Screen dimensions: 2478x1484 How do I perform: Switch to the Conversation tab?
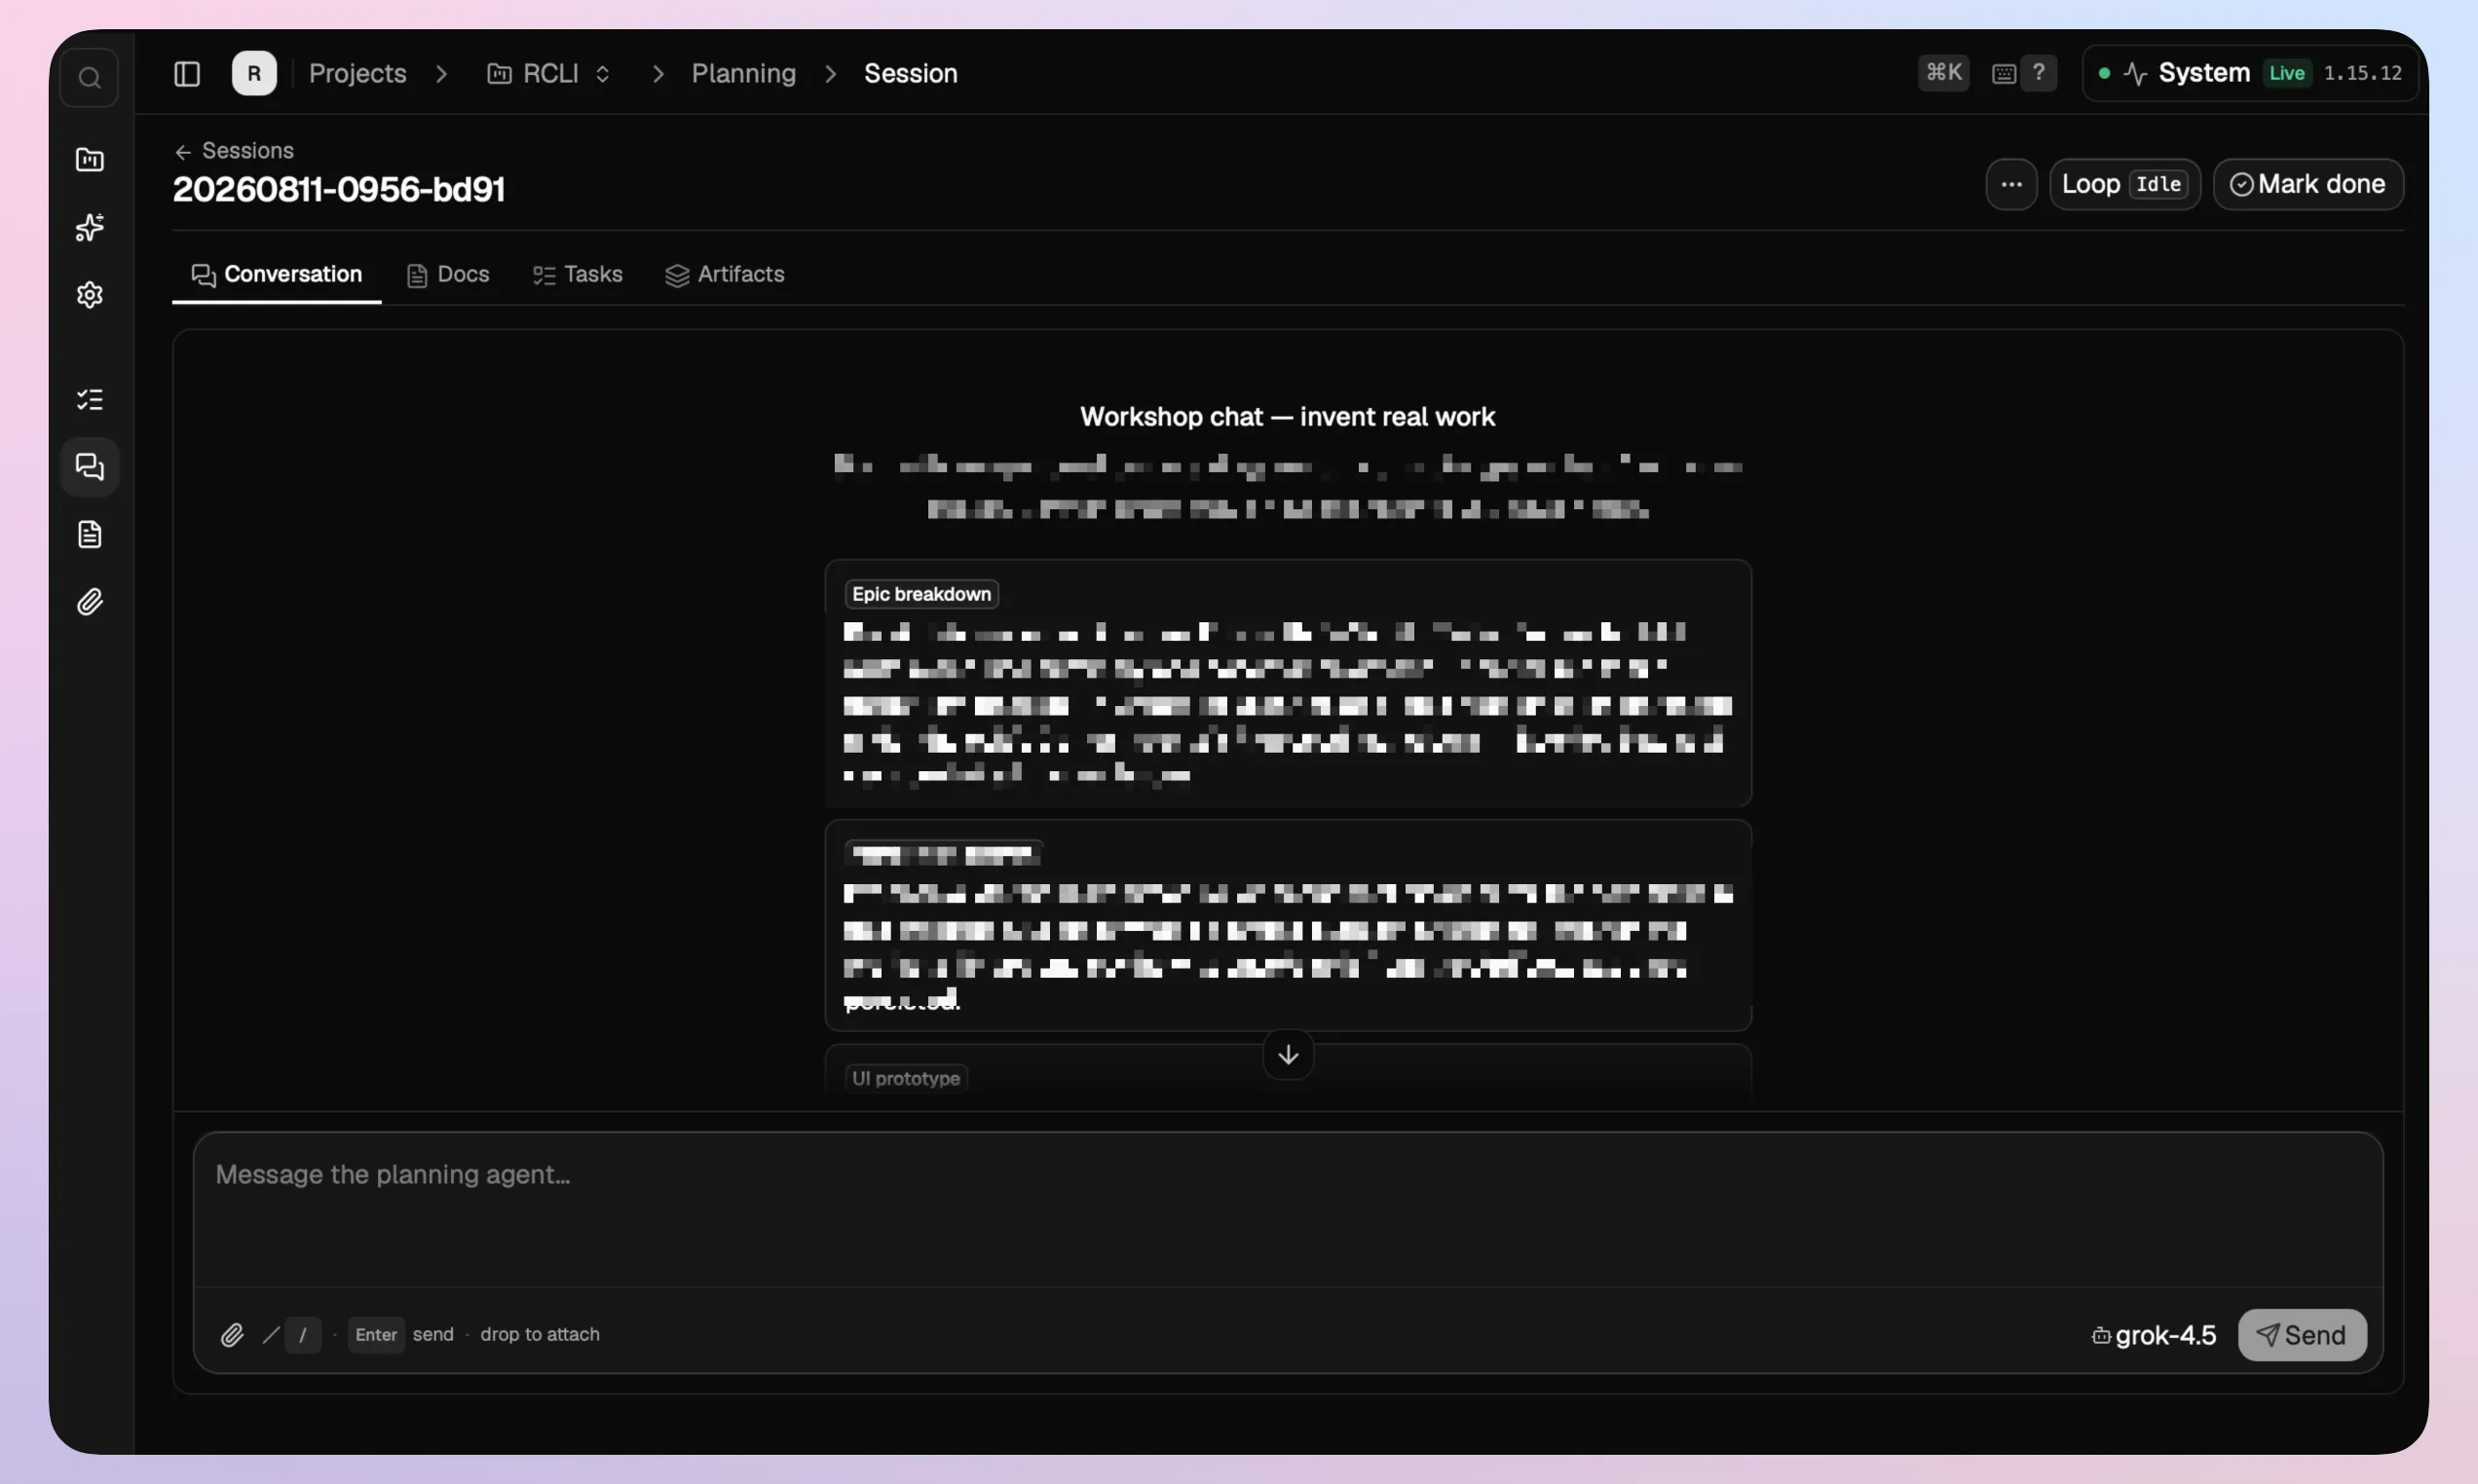[276, 274]
